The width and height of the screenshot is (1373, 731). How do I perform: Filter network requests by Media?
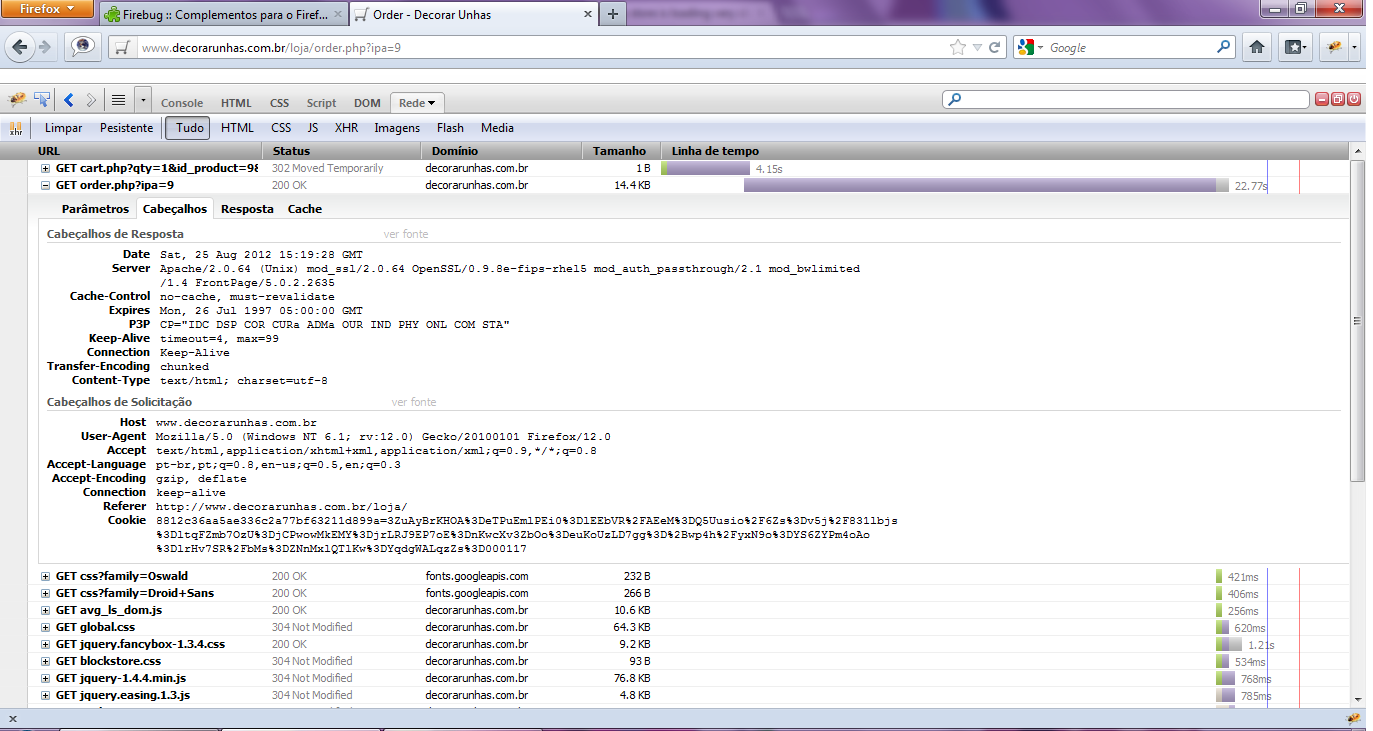click(x=497, y=128)
